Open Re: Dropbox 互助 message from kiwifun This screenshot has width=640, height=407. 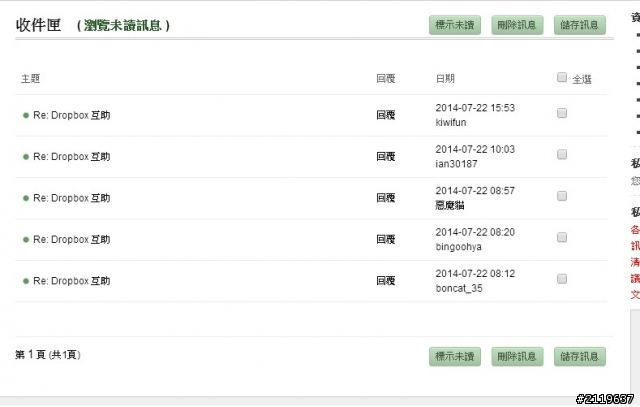tap(71, 116)
